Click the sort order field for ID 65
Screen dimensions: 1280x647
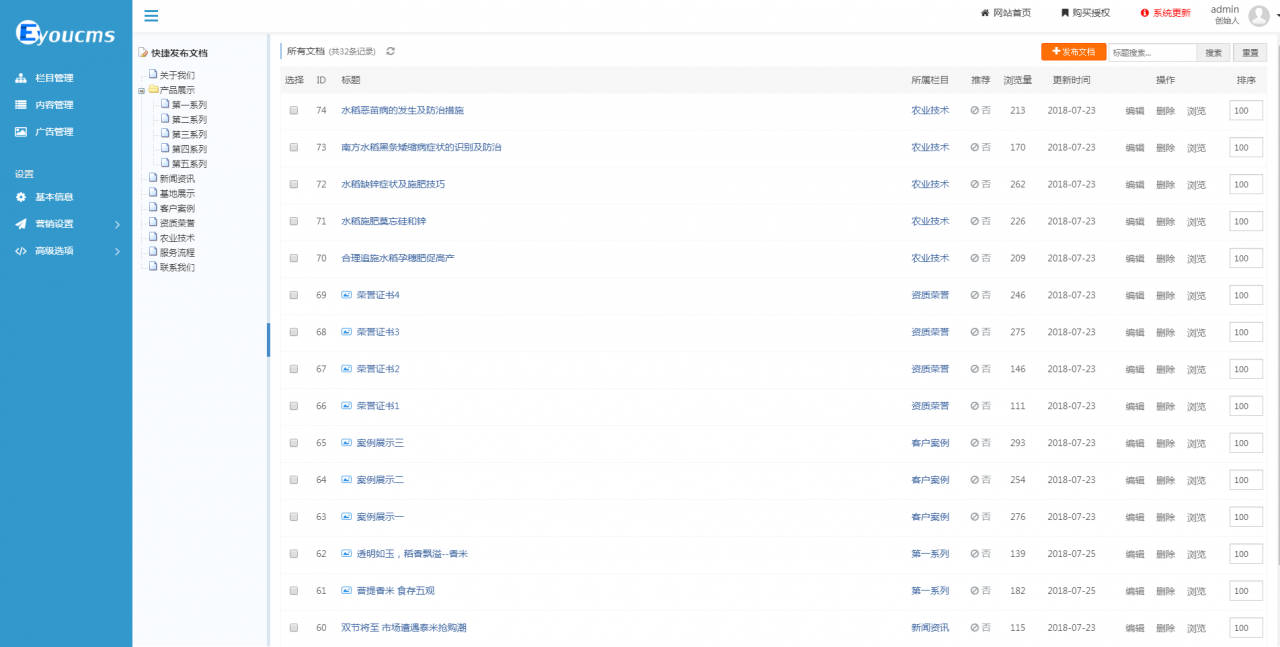coord(1246,443)
